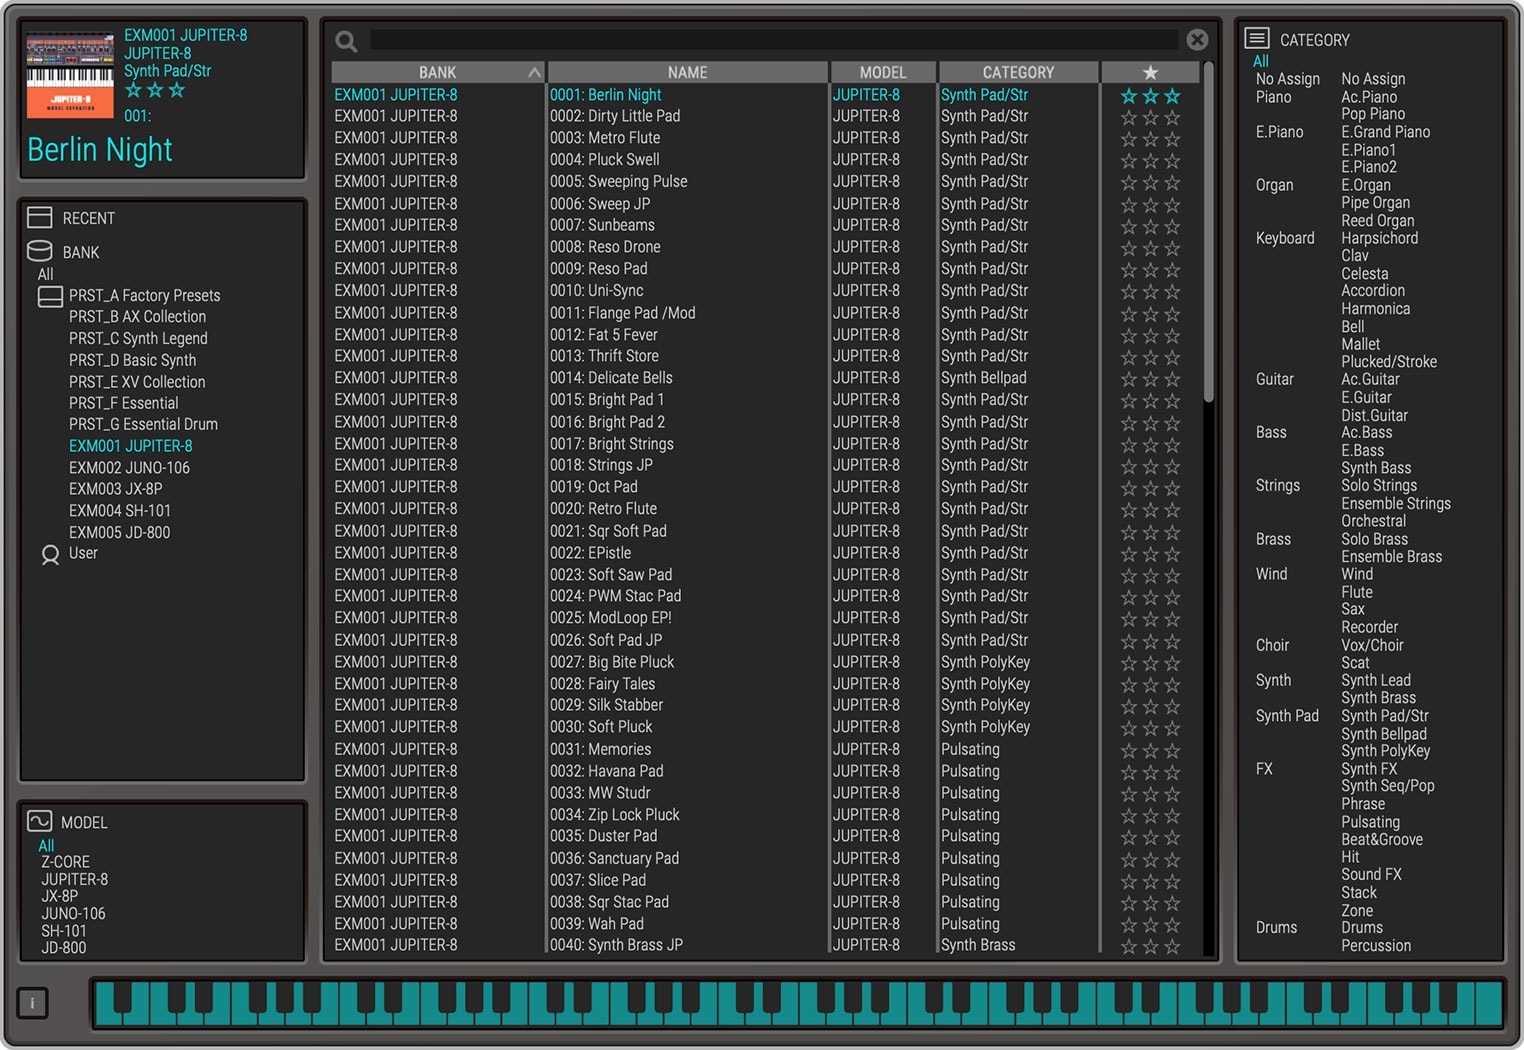This screenshot has height=1050, width=1524.
Task: Sort list by MODEL column header
Action: (x=883, y=72)
